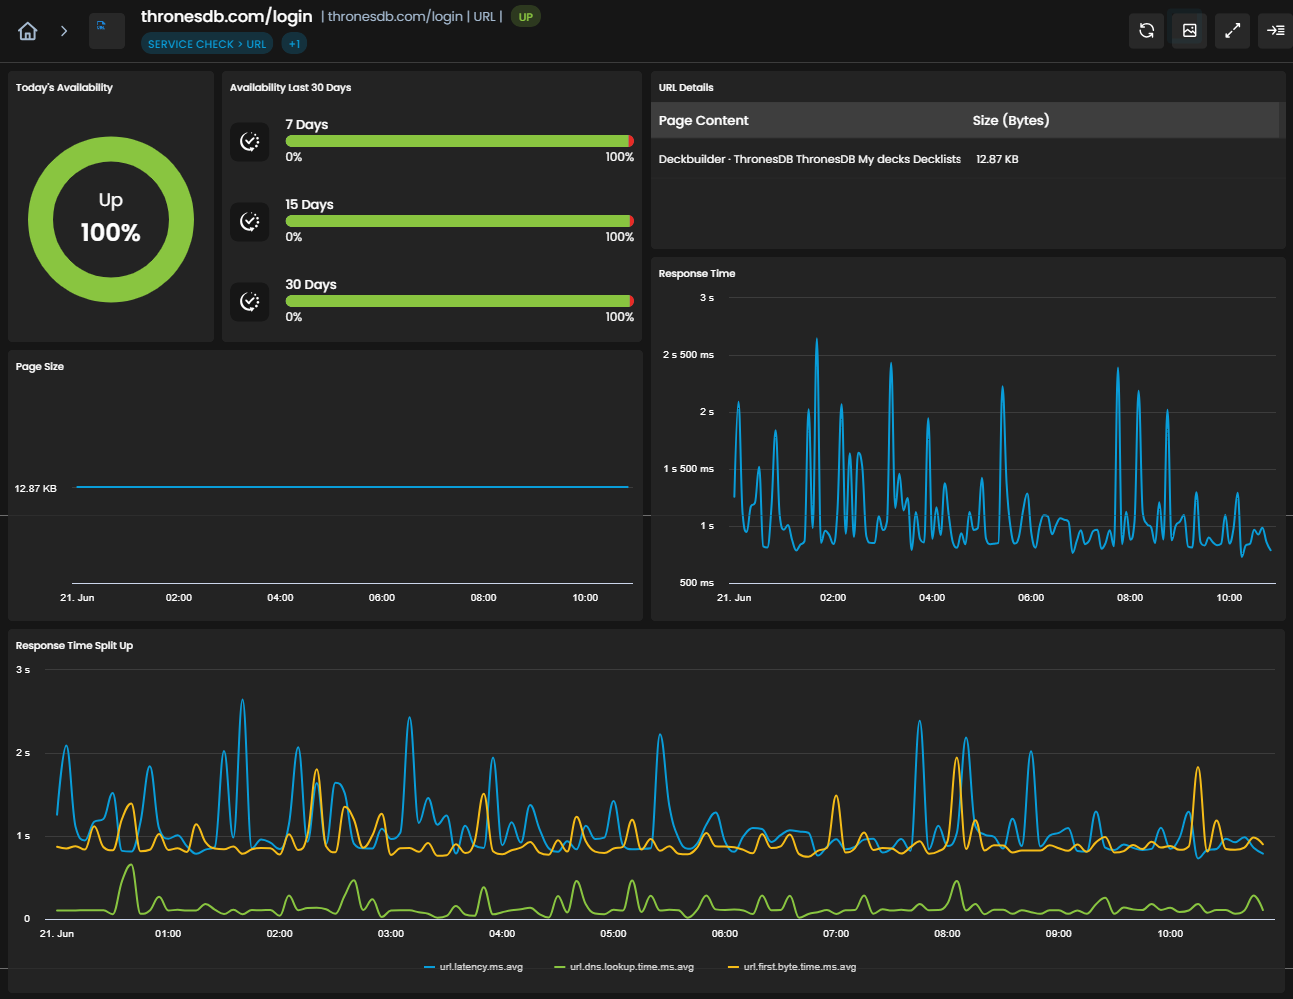Expand dashboard to fullscreen view
This screenshot has width=1293, height=999.
point(1233,31)
